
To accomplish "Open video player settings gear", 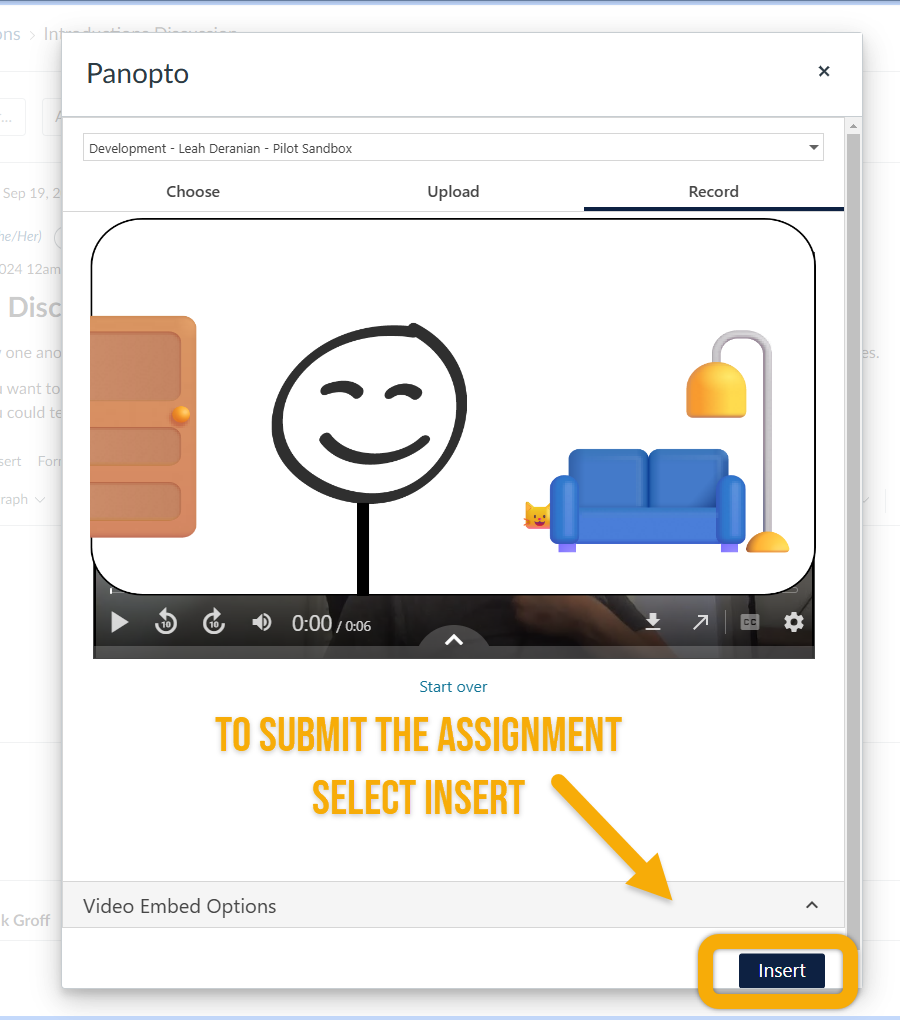I will pyautogui.click(x=793, y=623).
